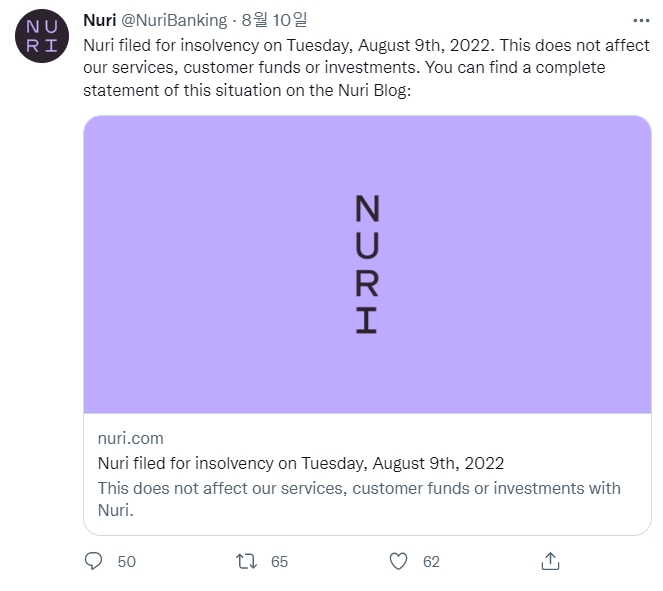Screen dimensions: 663x591
Task: Click the @NuriBanking handle
Action: pos(174,21)
